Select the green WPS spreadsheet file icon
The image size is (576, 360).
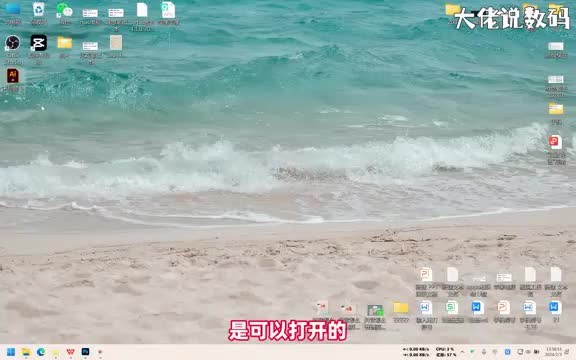click(451, 307)
